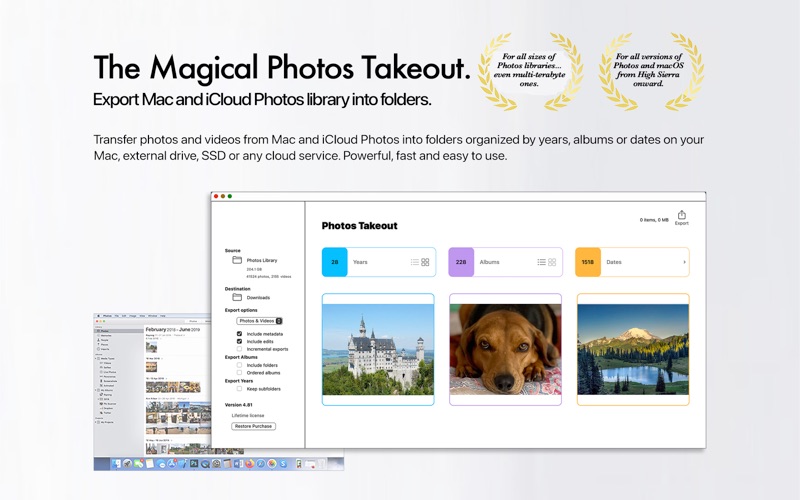
Task: Click the orange 1518 dates count swatch
Action: pyautogui.click(x=588, y=262)
